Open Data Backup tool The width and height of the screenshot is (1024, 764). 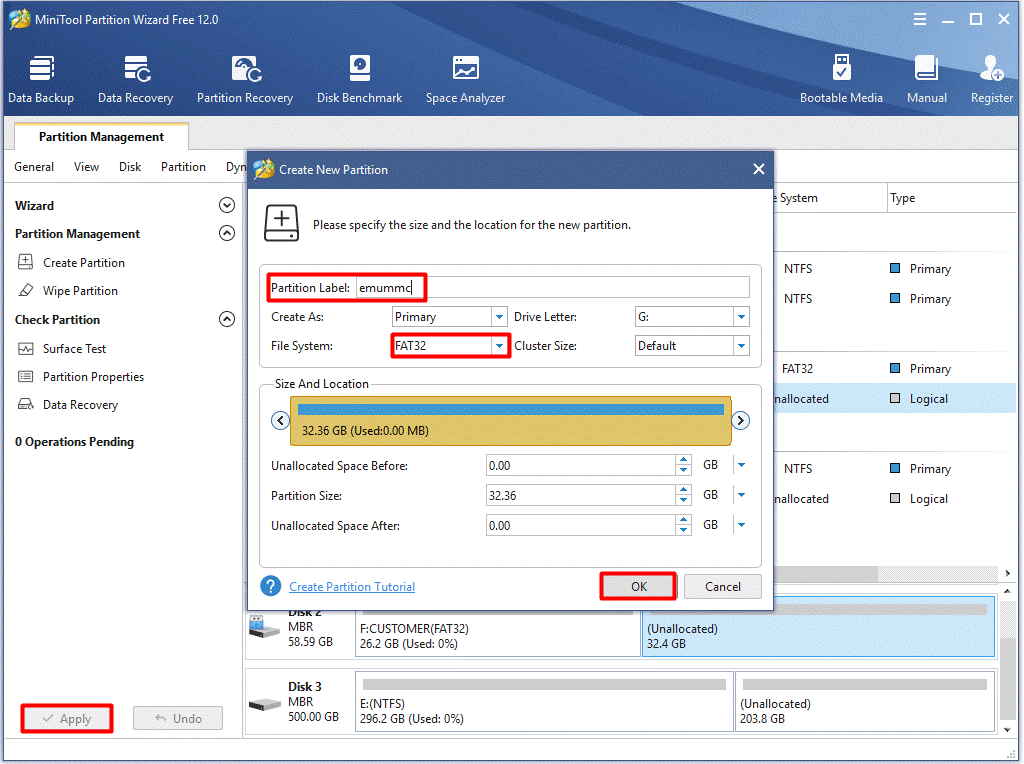pos(41,79)
